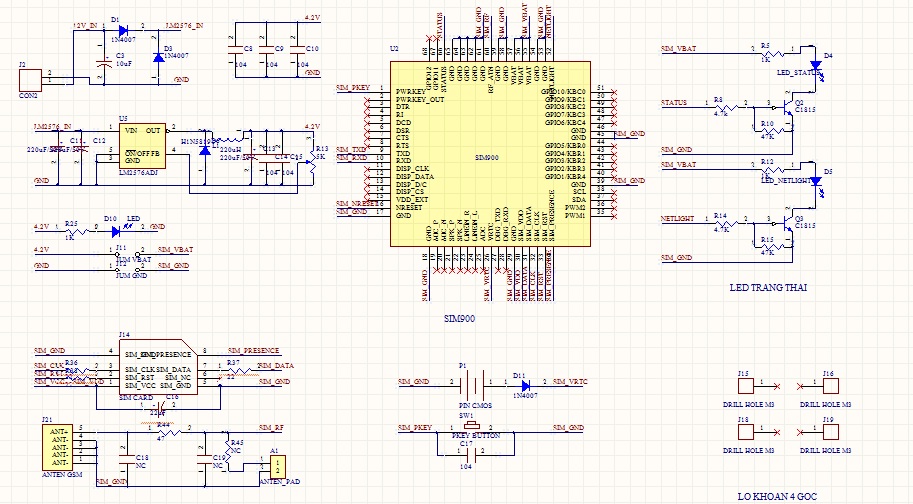Click the D5 LED_NETLIGHT diode
Image resolution: width=913 pixels, height=504 pixels.
pyautogui.click(x=816, y=181)
